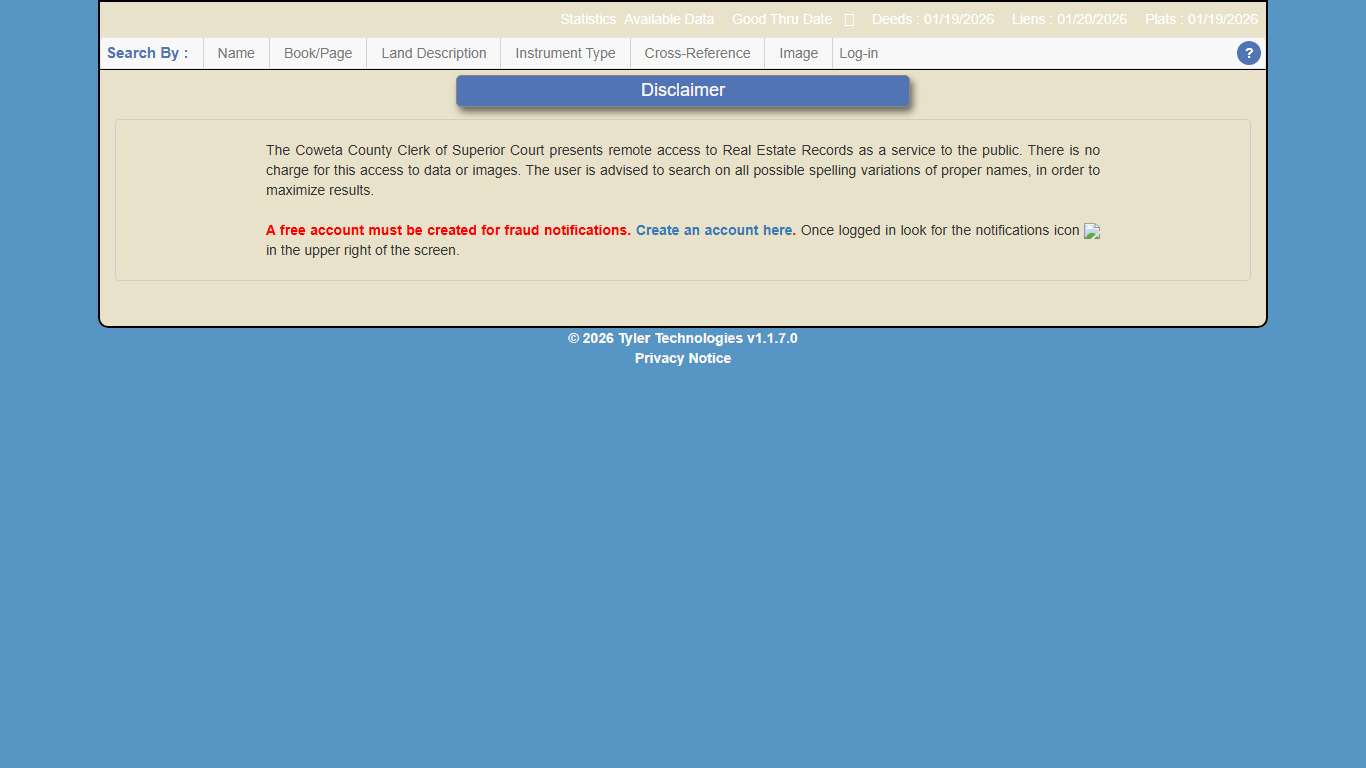Image resolution: width=1366 pixels, height=768 pixels.
Task: Click the 'Search By :' label
Action: coord(147,54)
